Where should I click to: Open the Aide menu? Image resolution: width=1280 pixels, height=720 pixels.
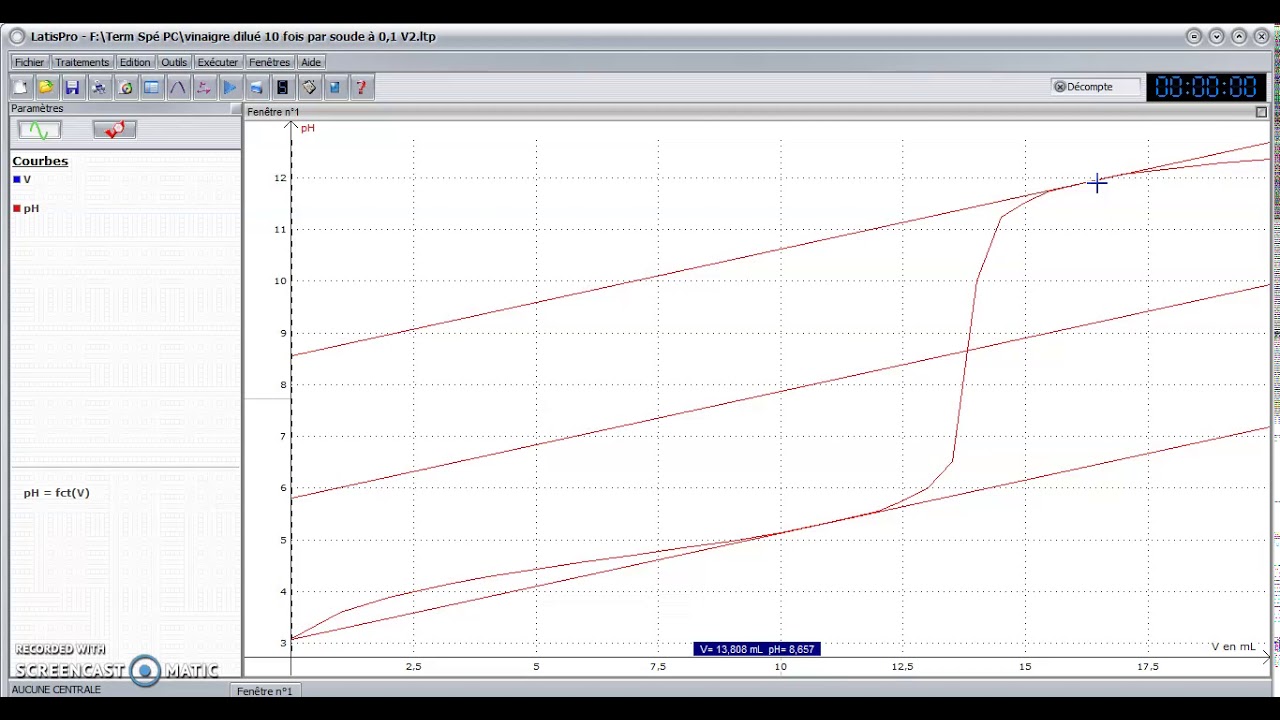point(311,62)
